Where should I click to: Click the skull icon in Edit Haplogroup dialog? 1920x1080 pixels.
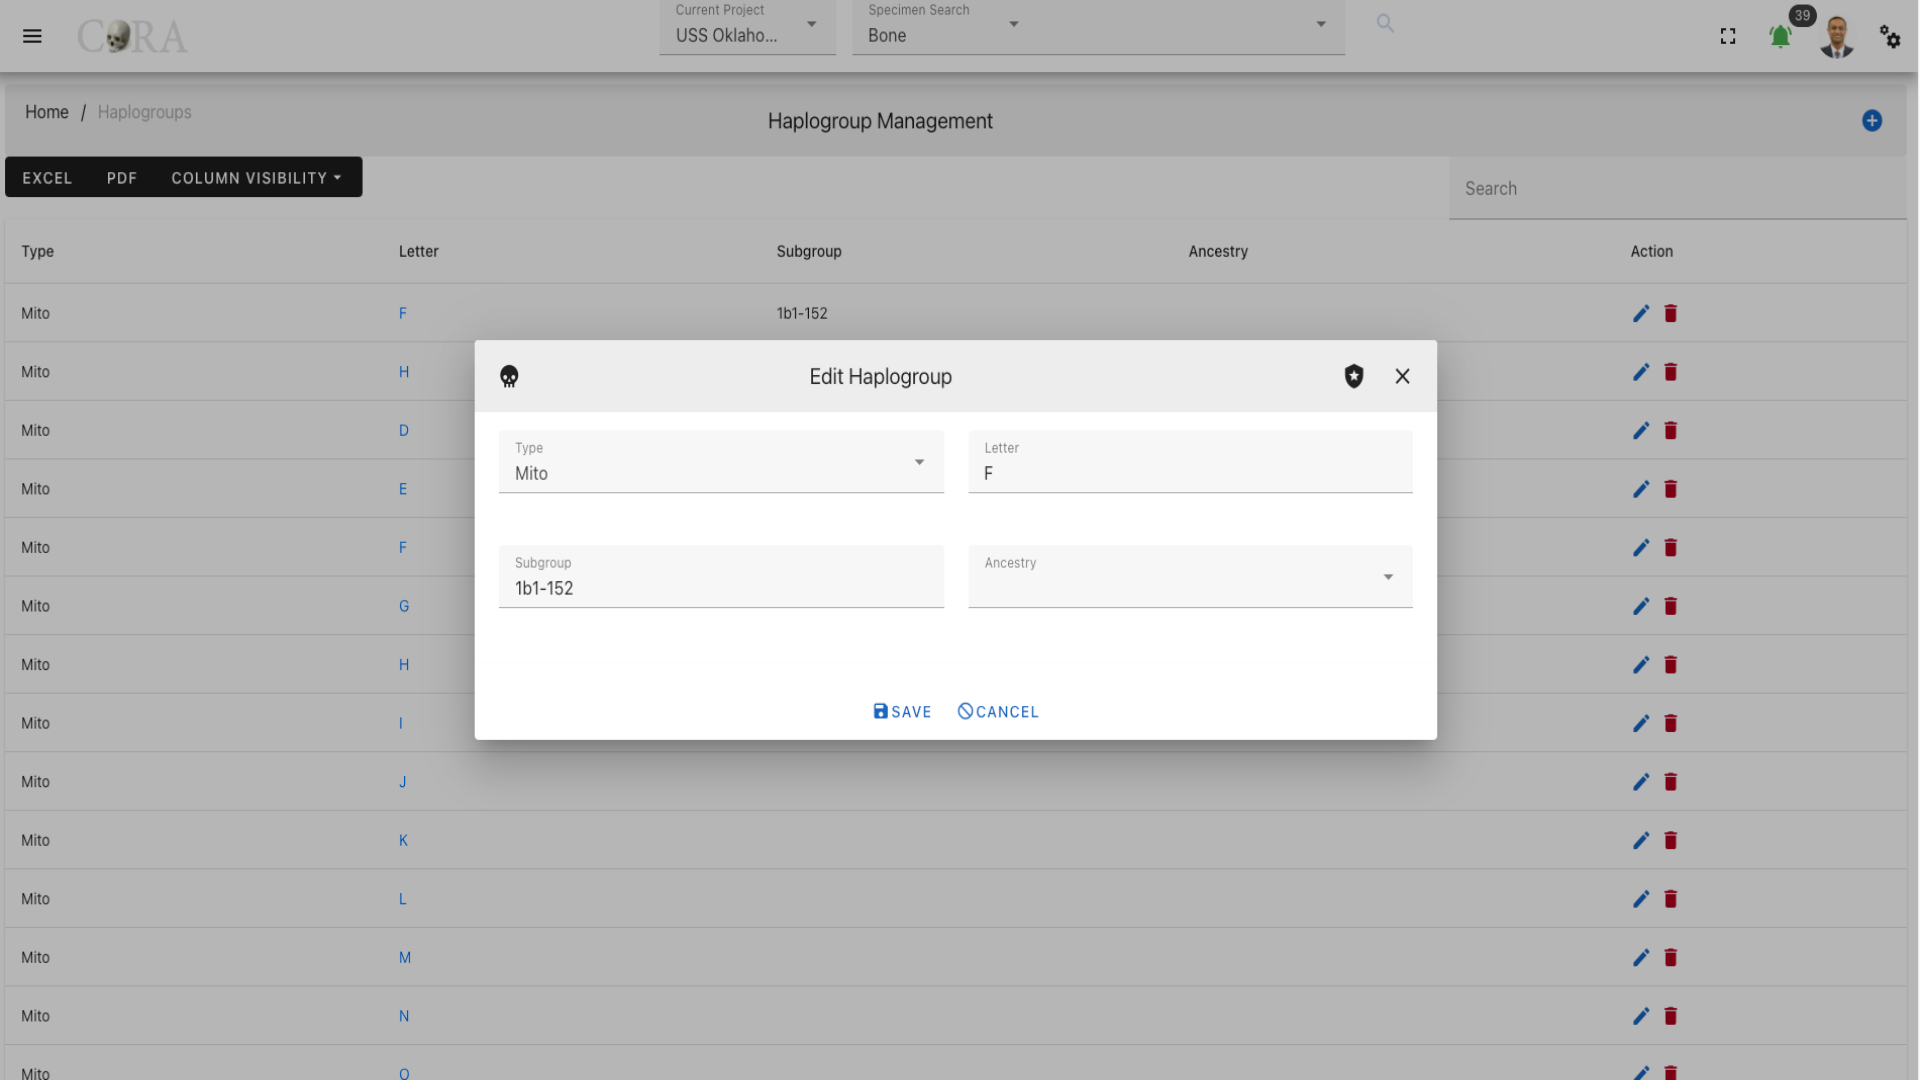[509, 376]
